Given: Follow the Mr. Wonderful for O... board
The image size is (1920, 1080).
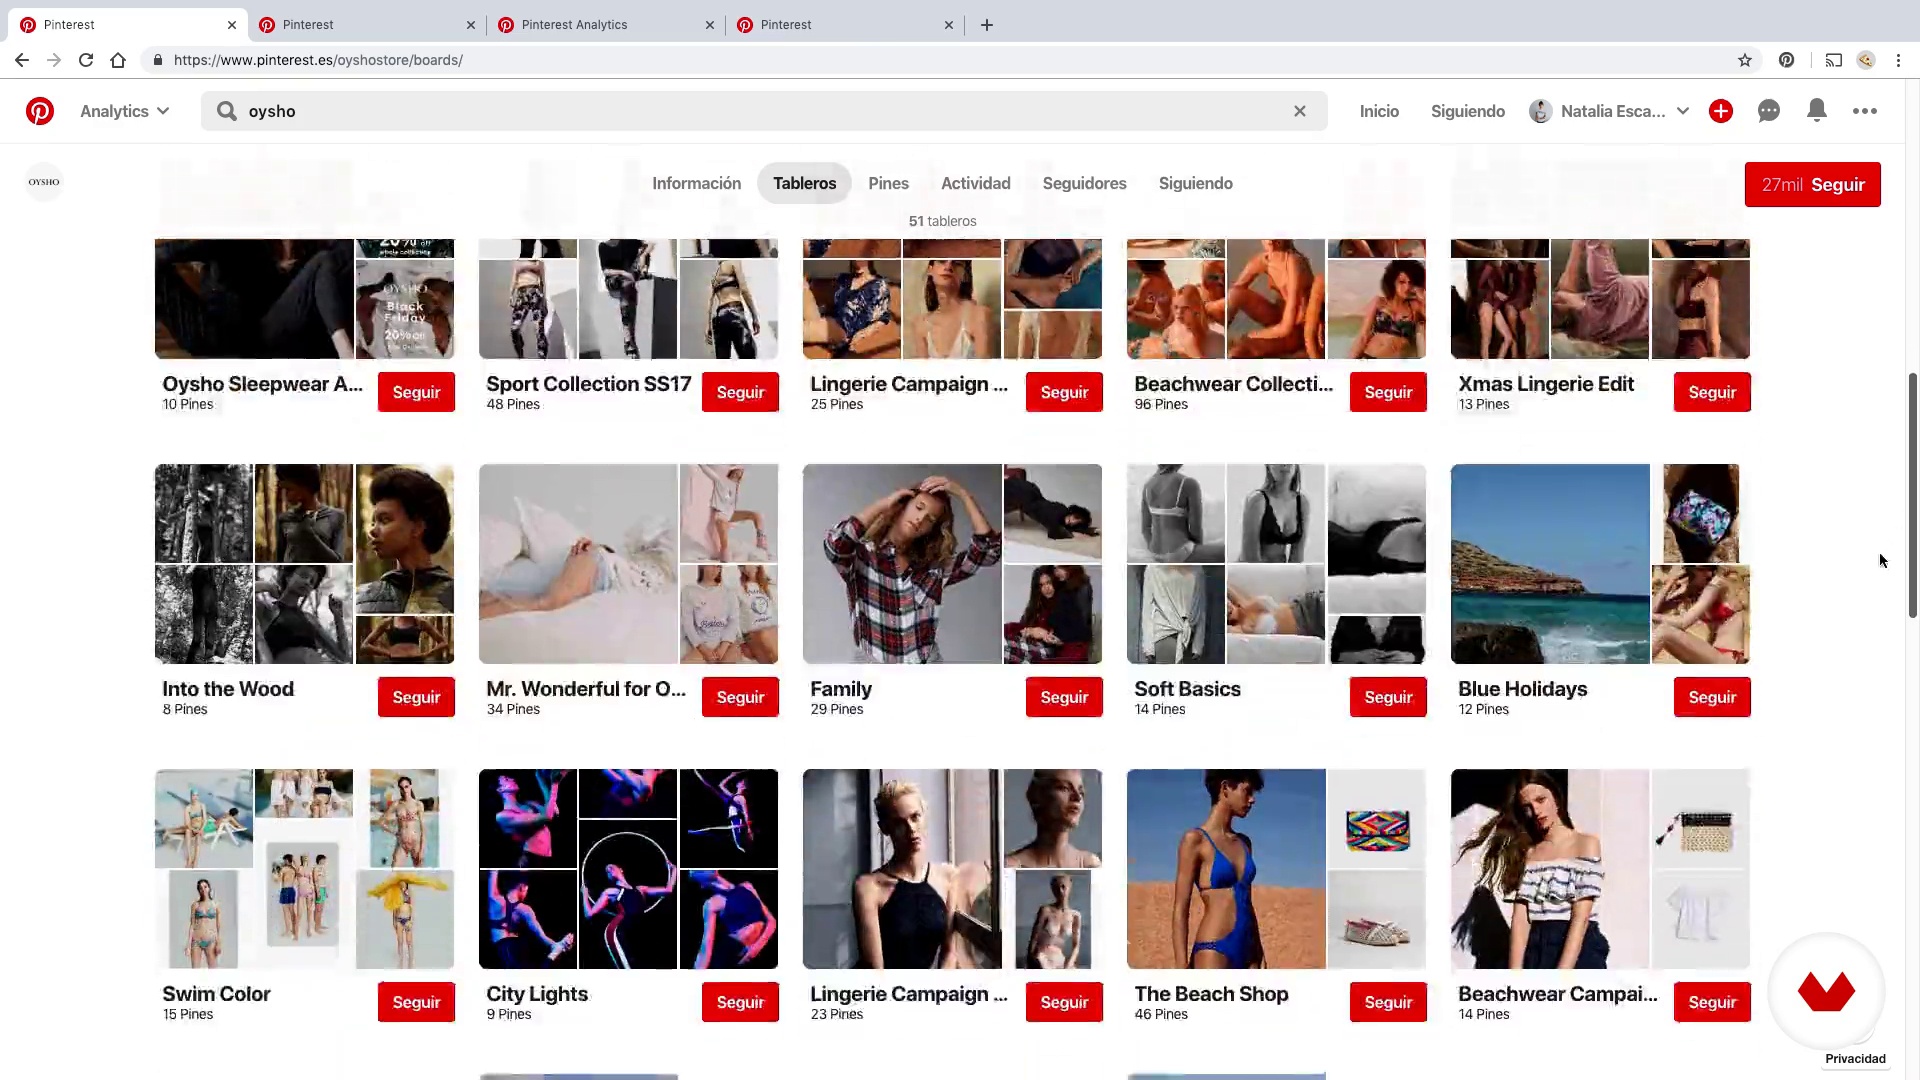Looking at the screenshot, I should [x=740, y=697].
